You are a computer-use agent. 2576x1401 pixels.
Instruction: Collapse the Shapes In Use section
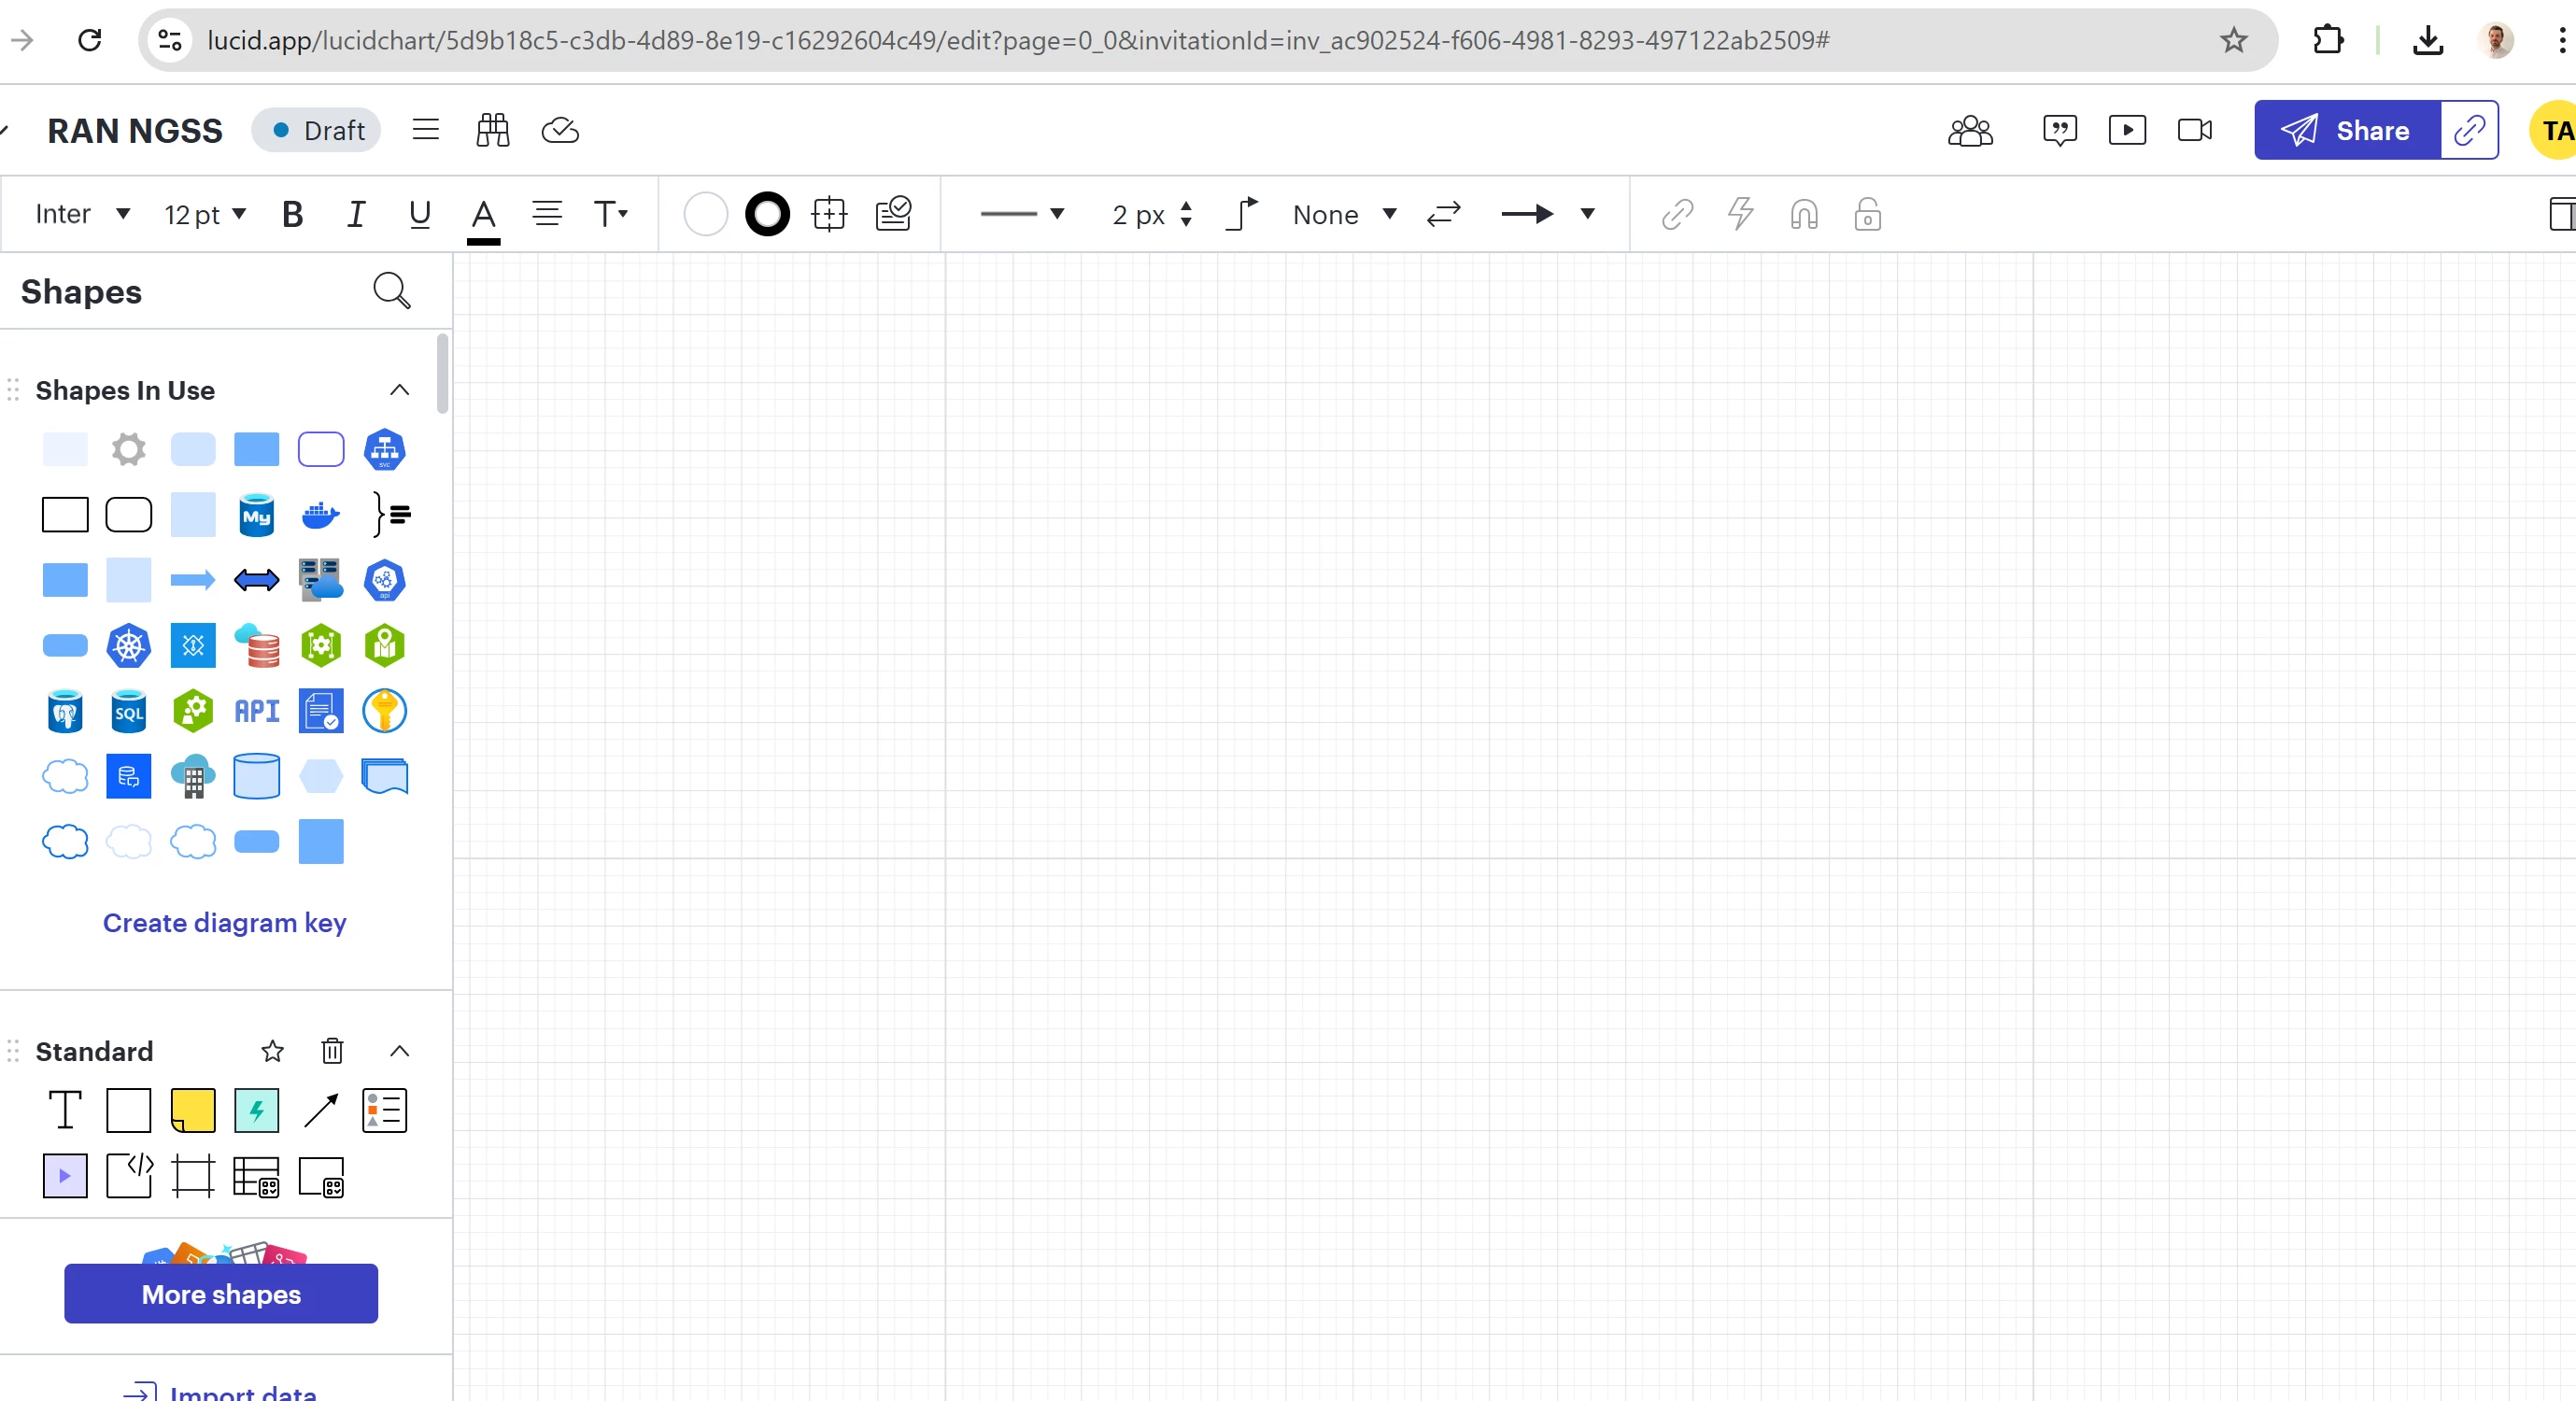(x=399, y=390)
